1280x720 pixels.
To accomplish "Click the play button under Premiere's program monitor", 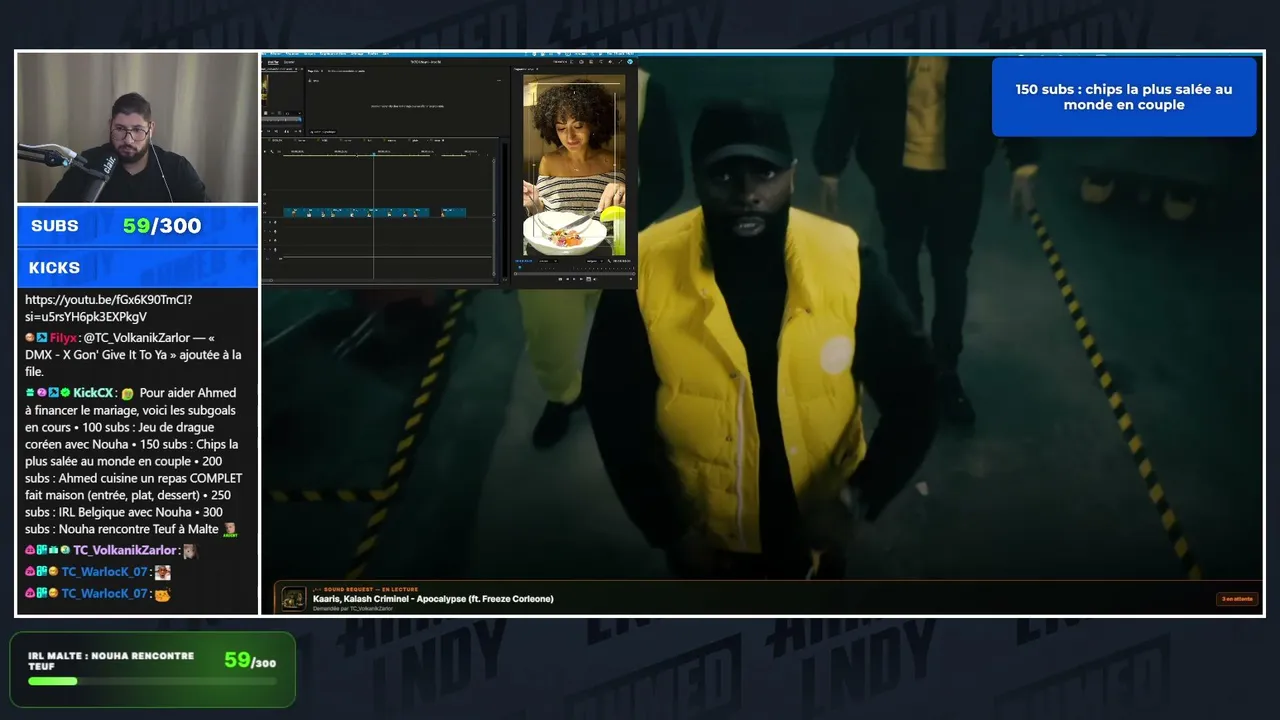I will point(573,279).
